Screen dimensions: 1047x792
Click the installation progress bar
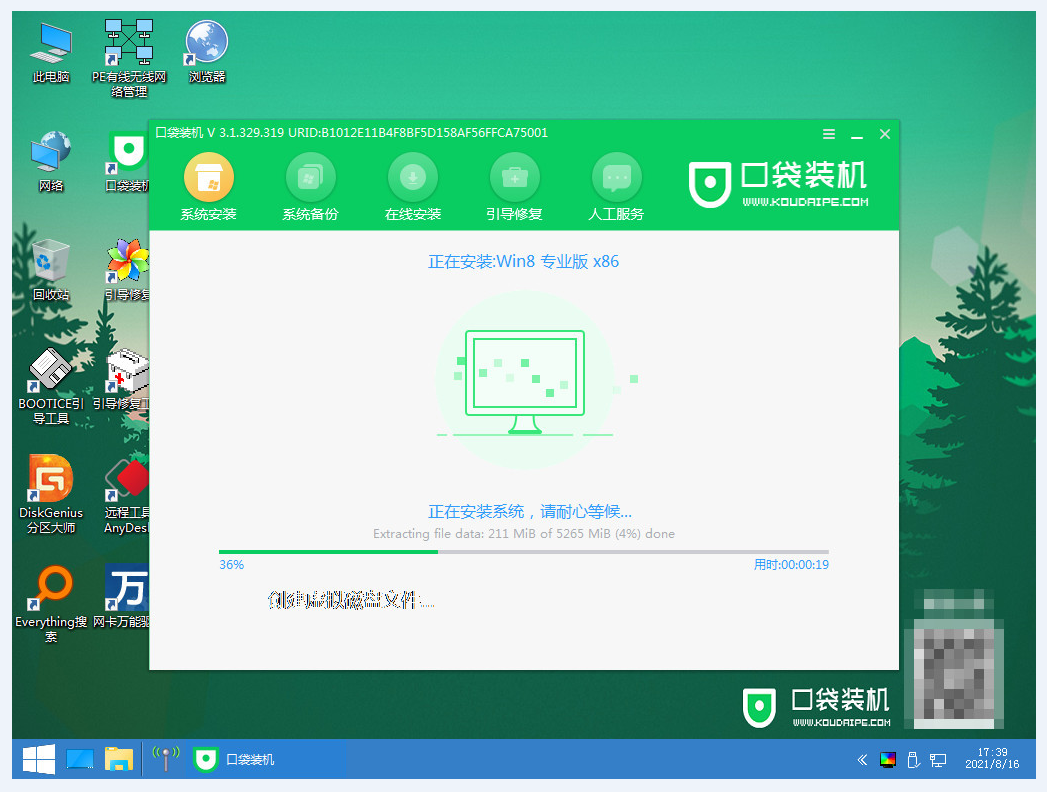pyautogui.click(x=524, y=552)
